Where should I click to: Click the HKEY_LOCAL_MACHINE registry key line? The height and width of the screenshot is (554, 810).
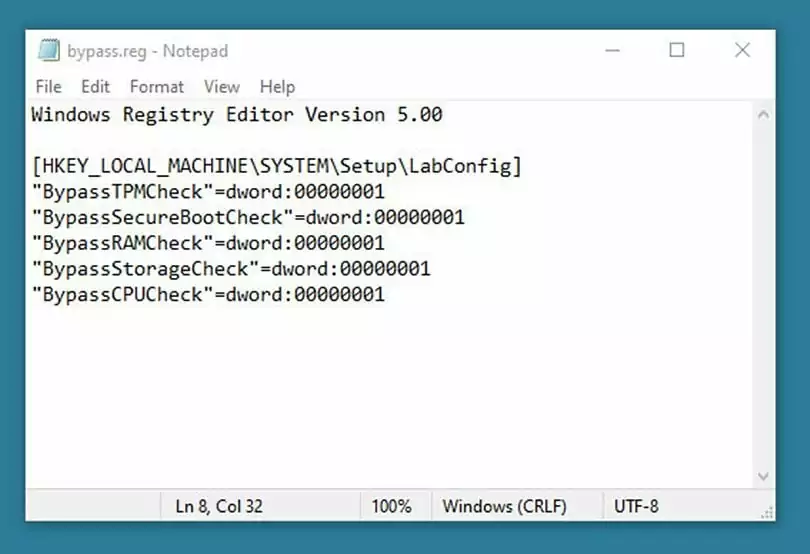pos(277,165)
